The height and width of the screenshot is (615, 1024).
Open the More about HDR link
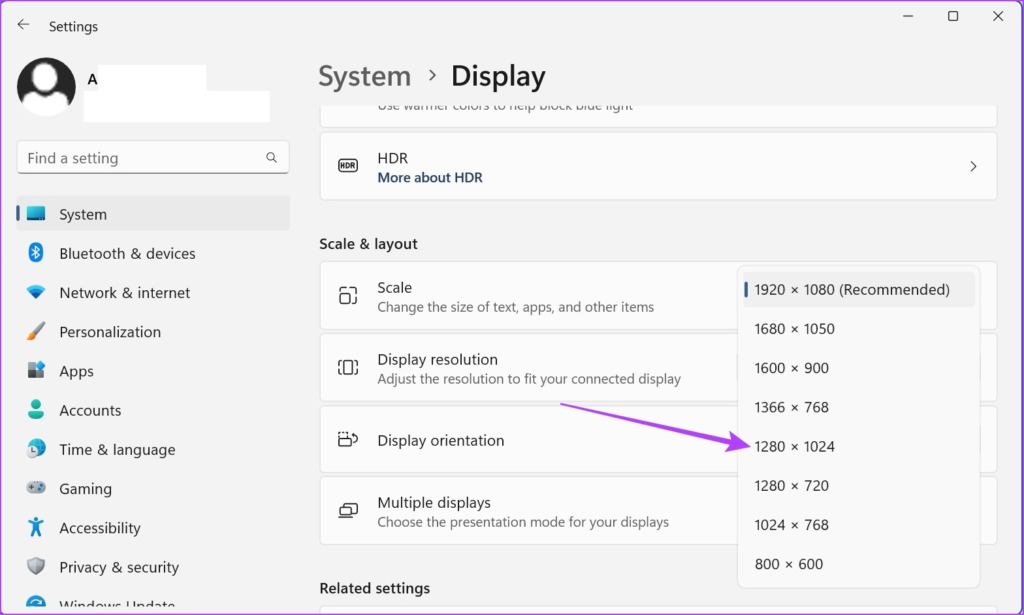click(x=430, y=177)
